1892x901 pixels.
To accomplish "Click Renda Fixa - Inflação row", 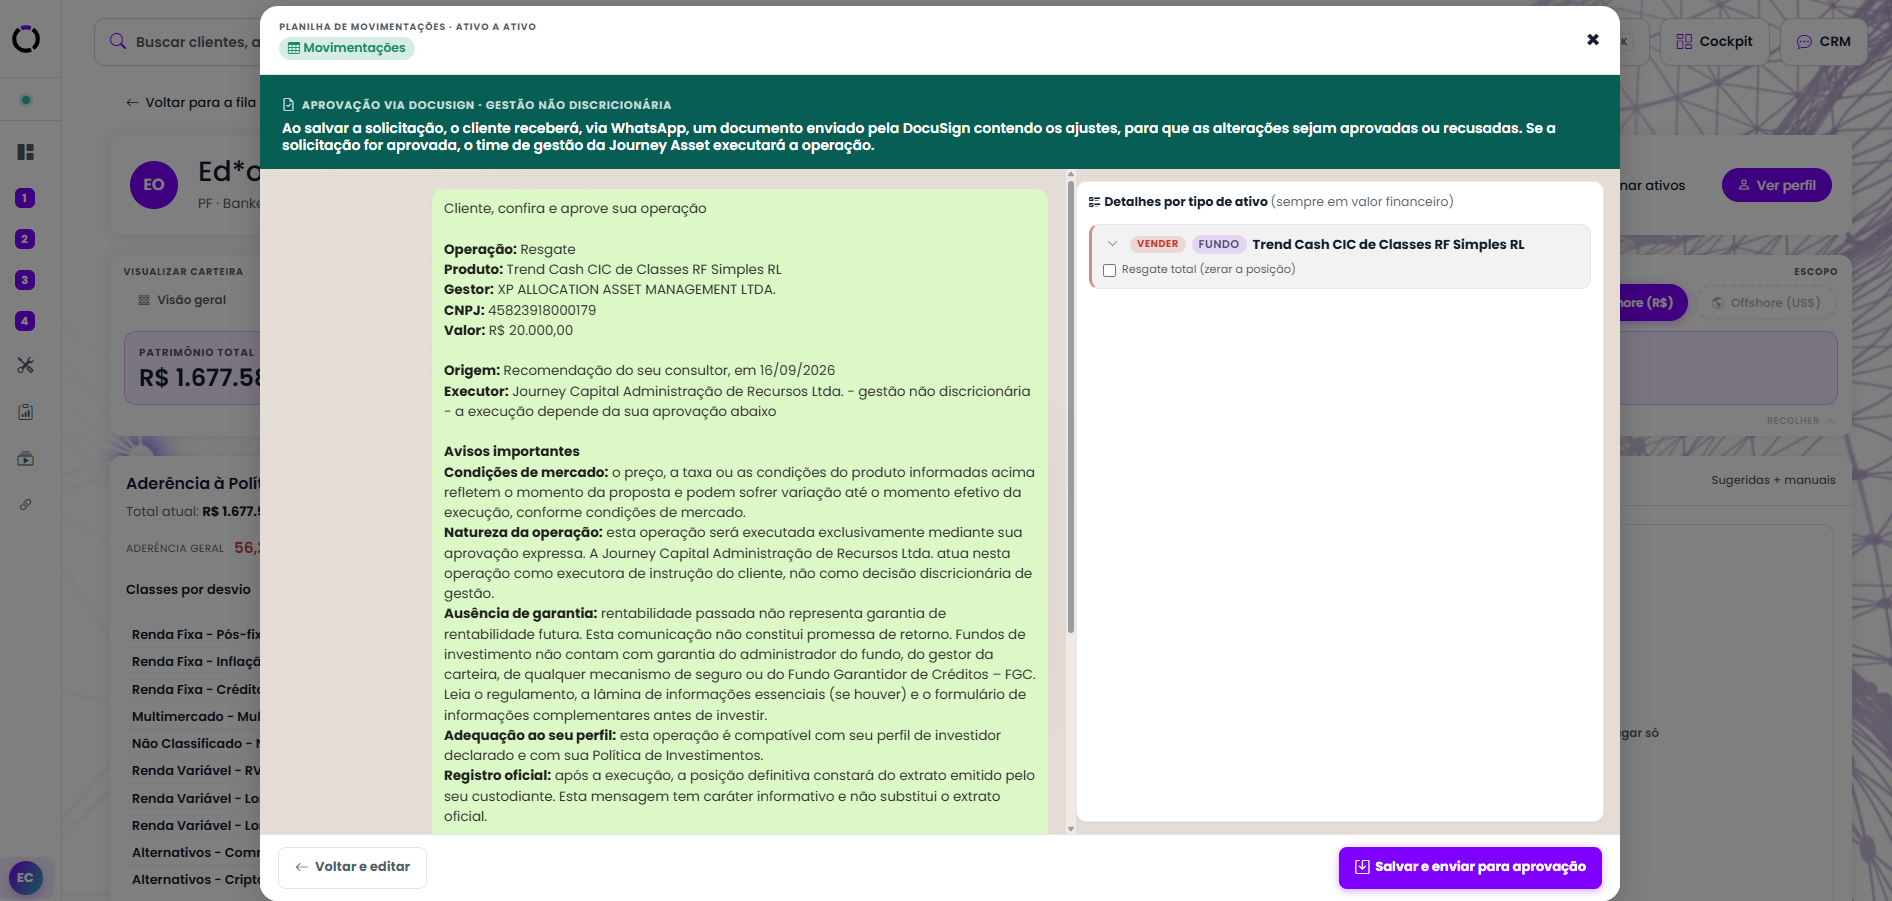I will tap(195, 662).
